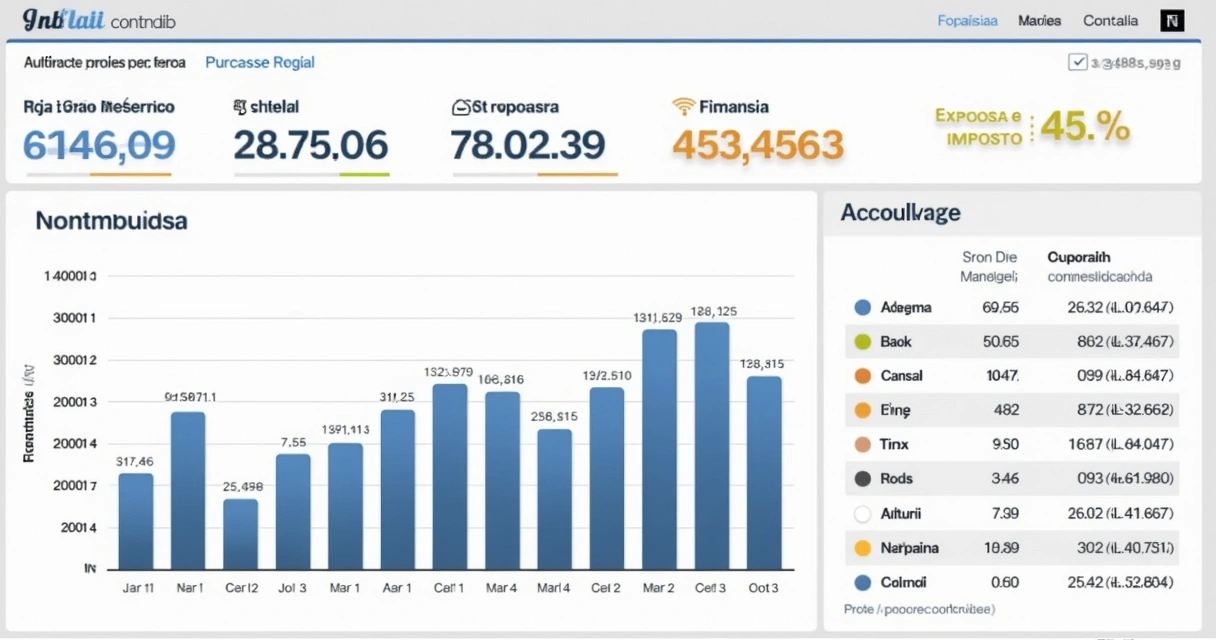Click the black N icon in header
1216x640 pixels.
point(1172,21)
